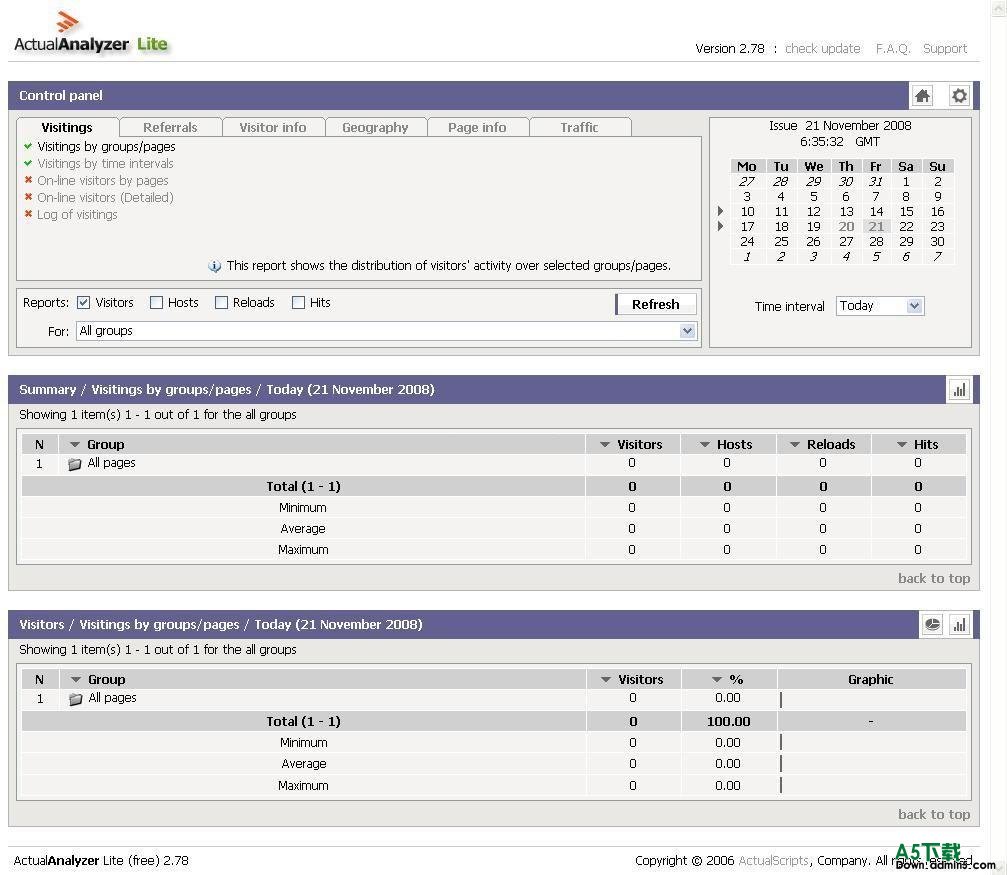This screenshot has width=1007, height=875.
Task: Click the bar chart icon in Summary header
Action: click(x=959, y=390)
